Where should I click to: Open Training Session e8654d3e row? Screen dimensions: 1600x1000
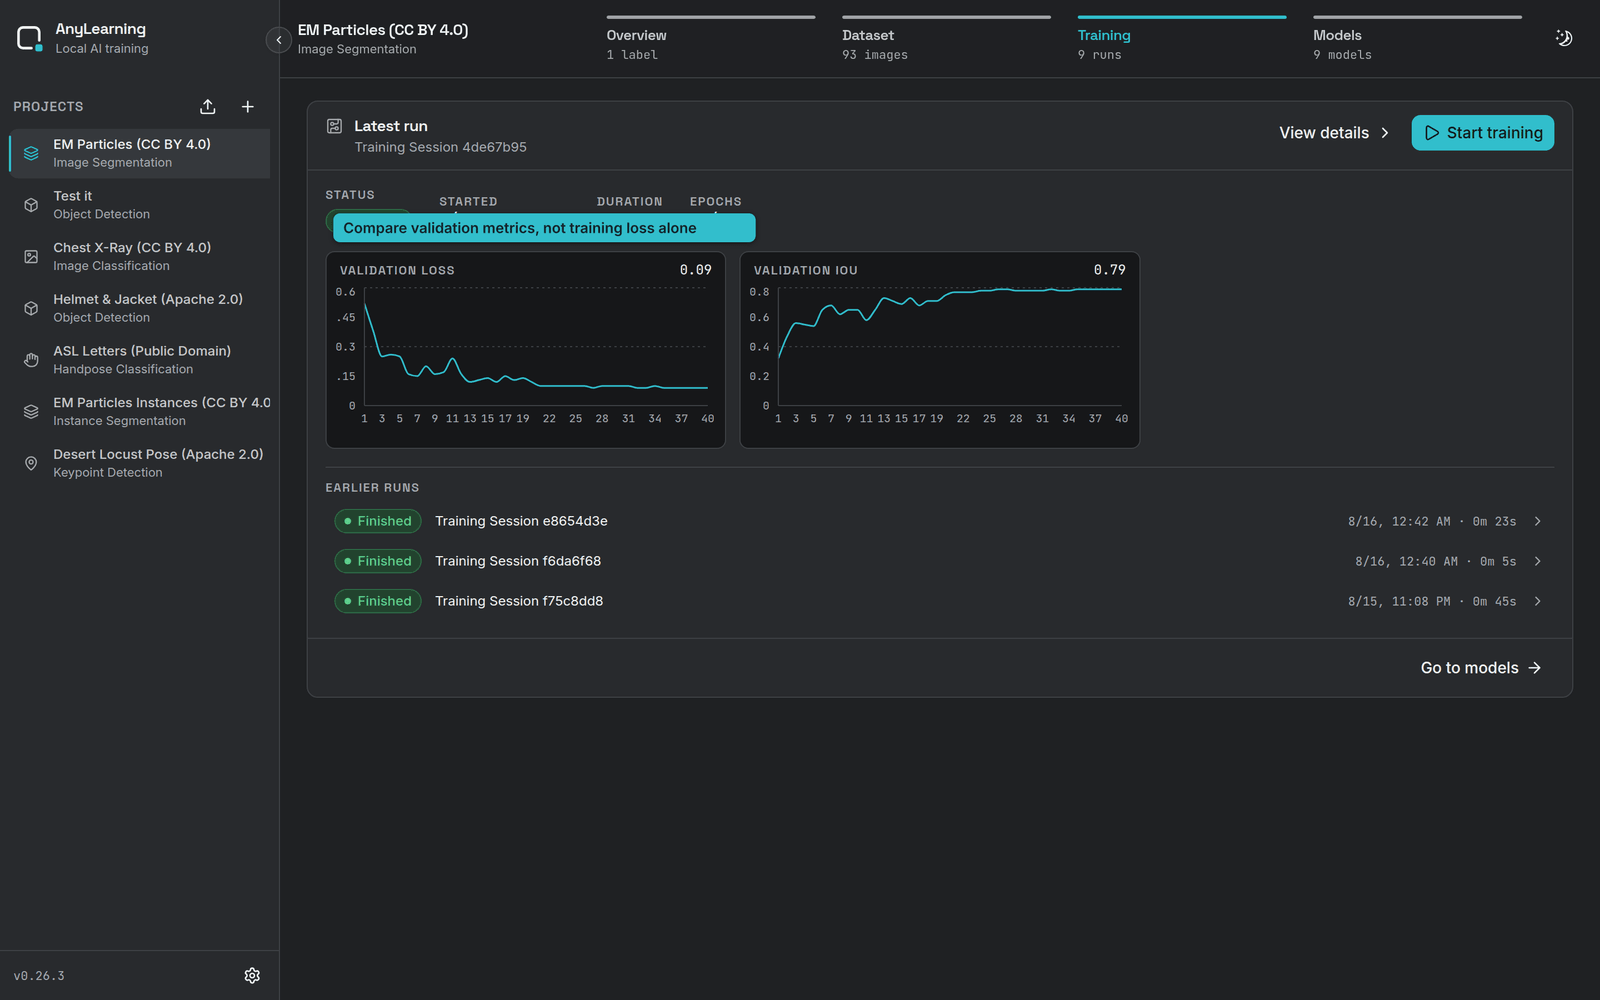(939, 521)
